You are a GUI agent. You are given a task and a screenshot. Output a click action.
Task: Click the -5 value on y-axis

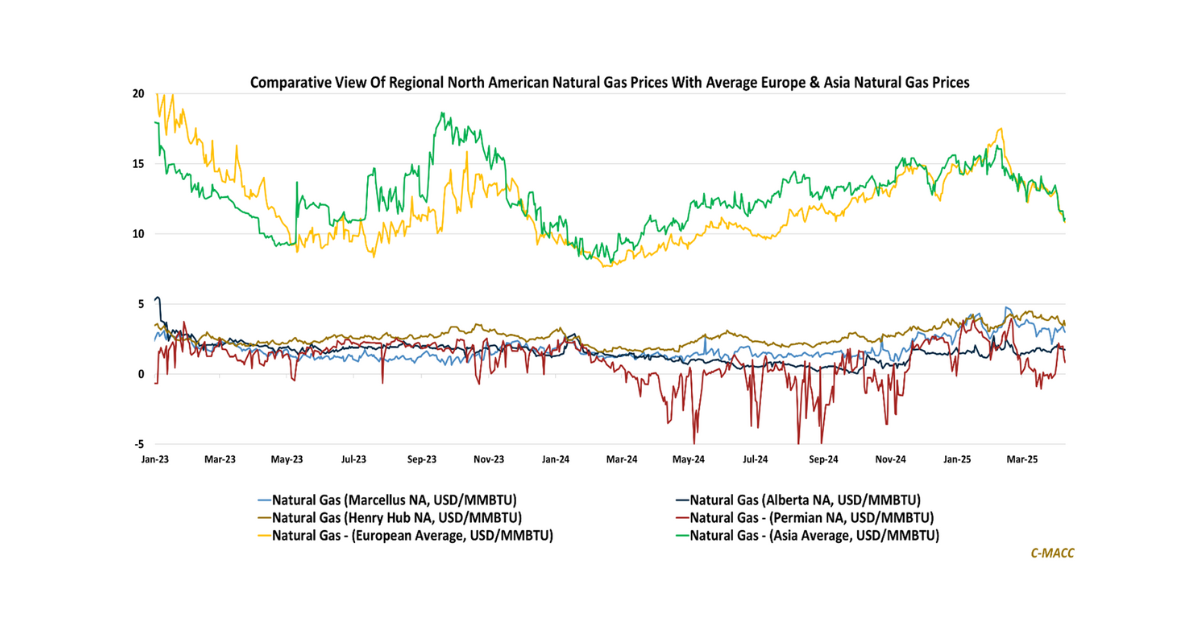[x=139, y=444]
